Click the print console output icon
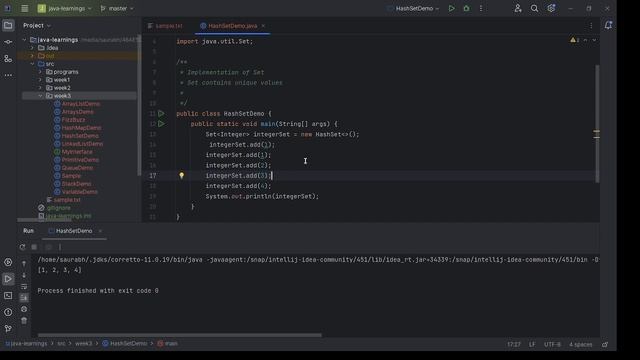 pyautogui.click(x=24, y=309)
